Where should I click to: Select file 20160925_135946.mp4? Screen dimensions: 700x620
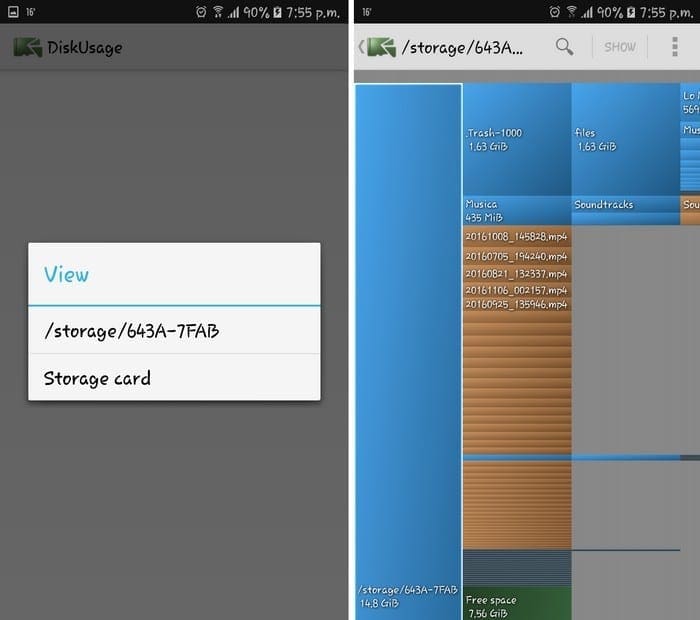pos(517,304)
